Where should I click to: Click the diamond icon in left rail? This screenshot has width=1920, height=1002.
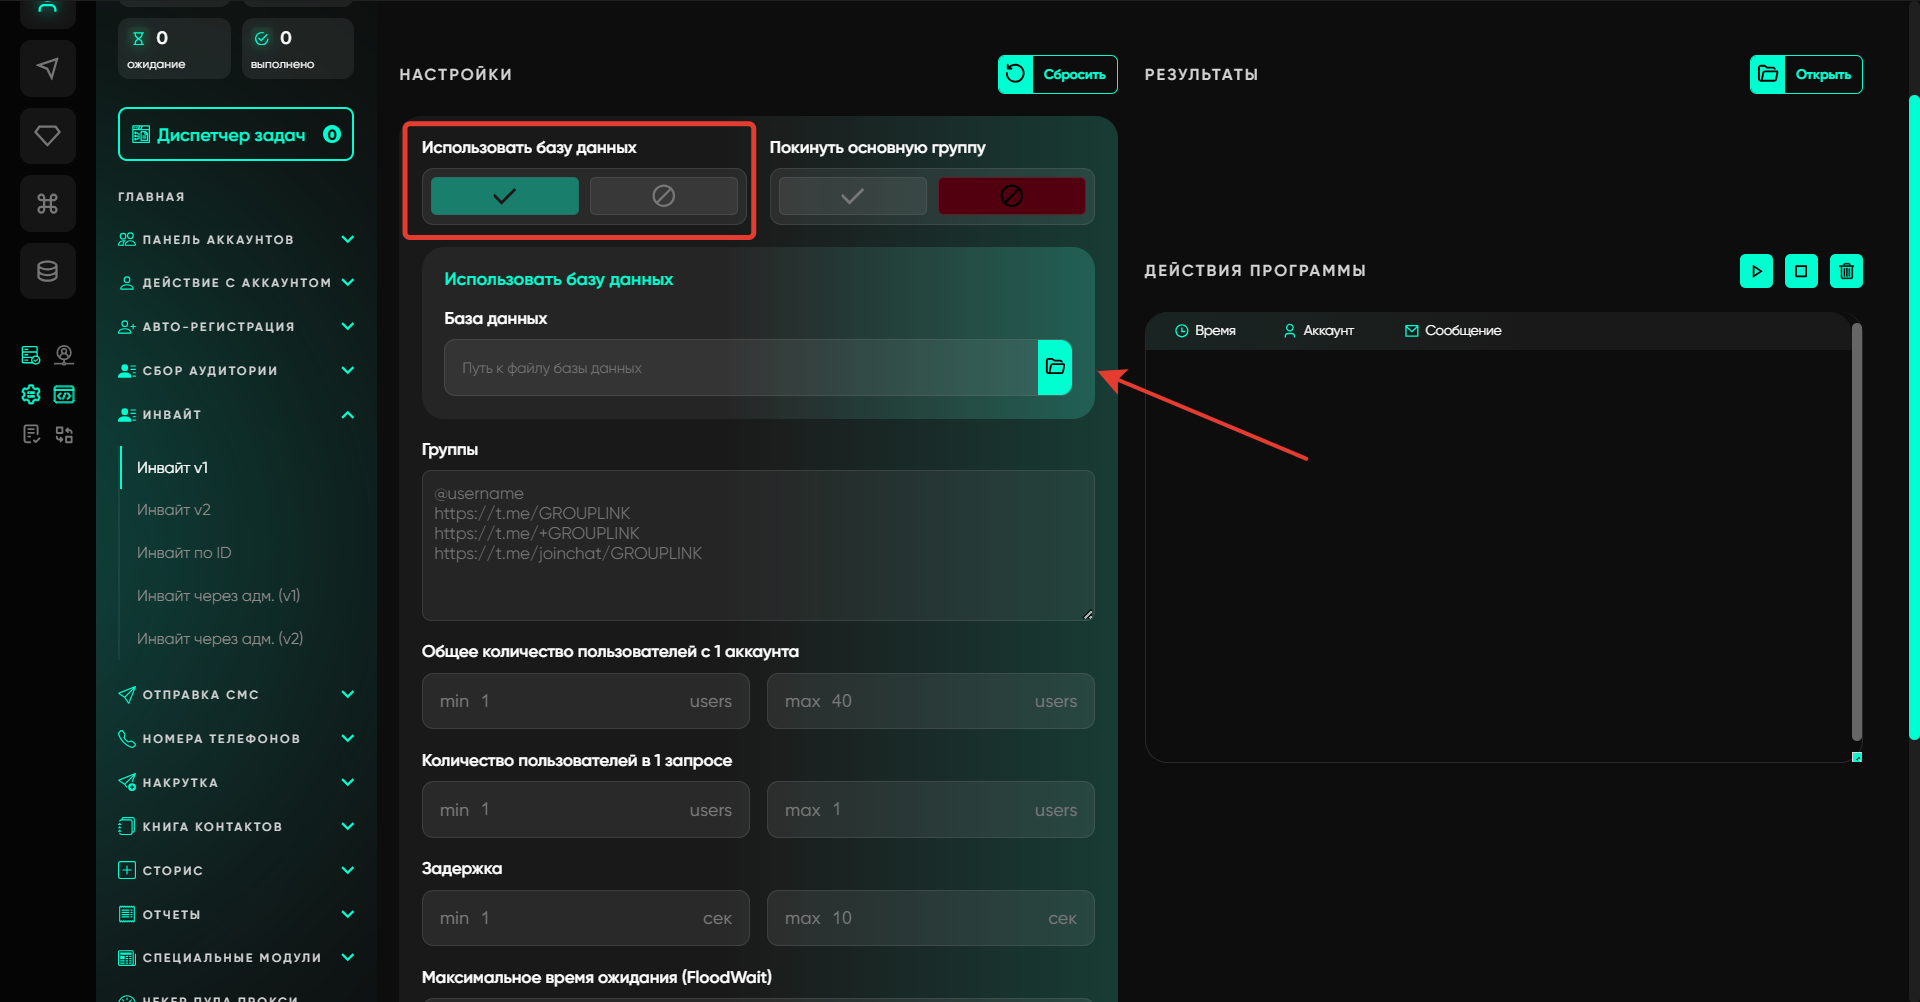(47, 135)
